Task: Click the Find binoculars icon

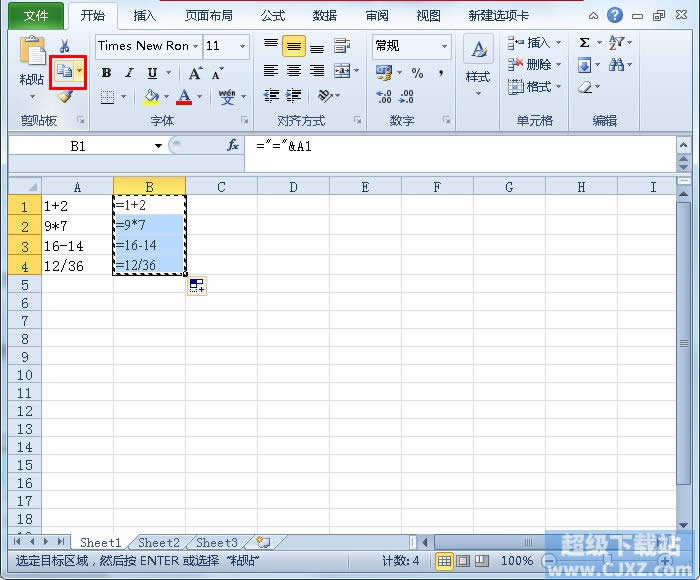Action: tap(617, 65)
